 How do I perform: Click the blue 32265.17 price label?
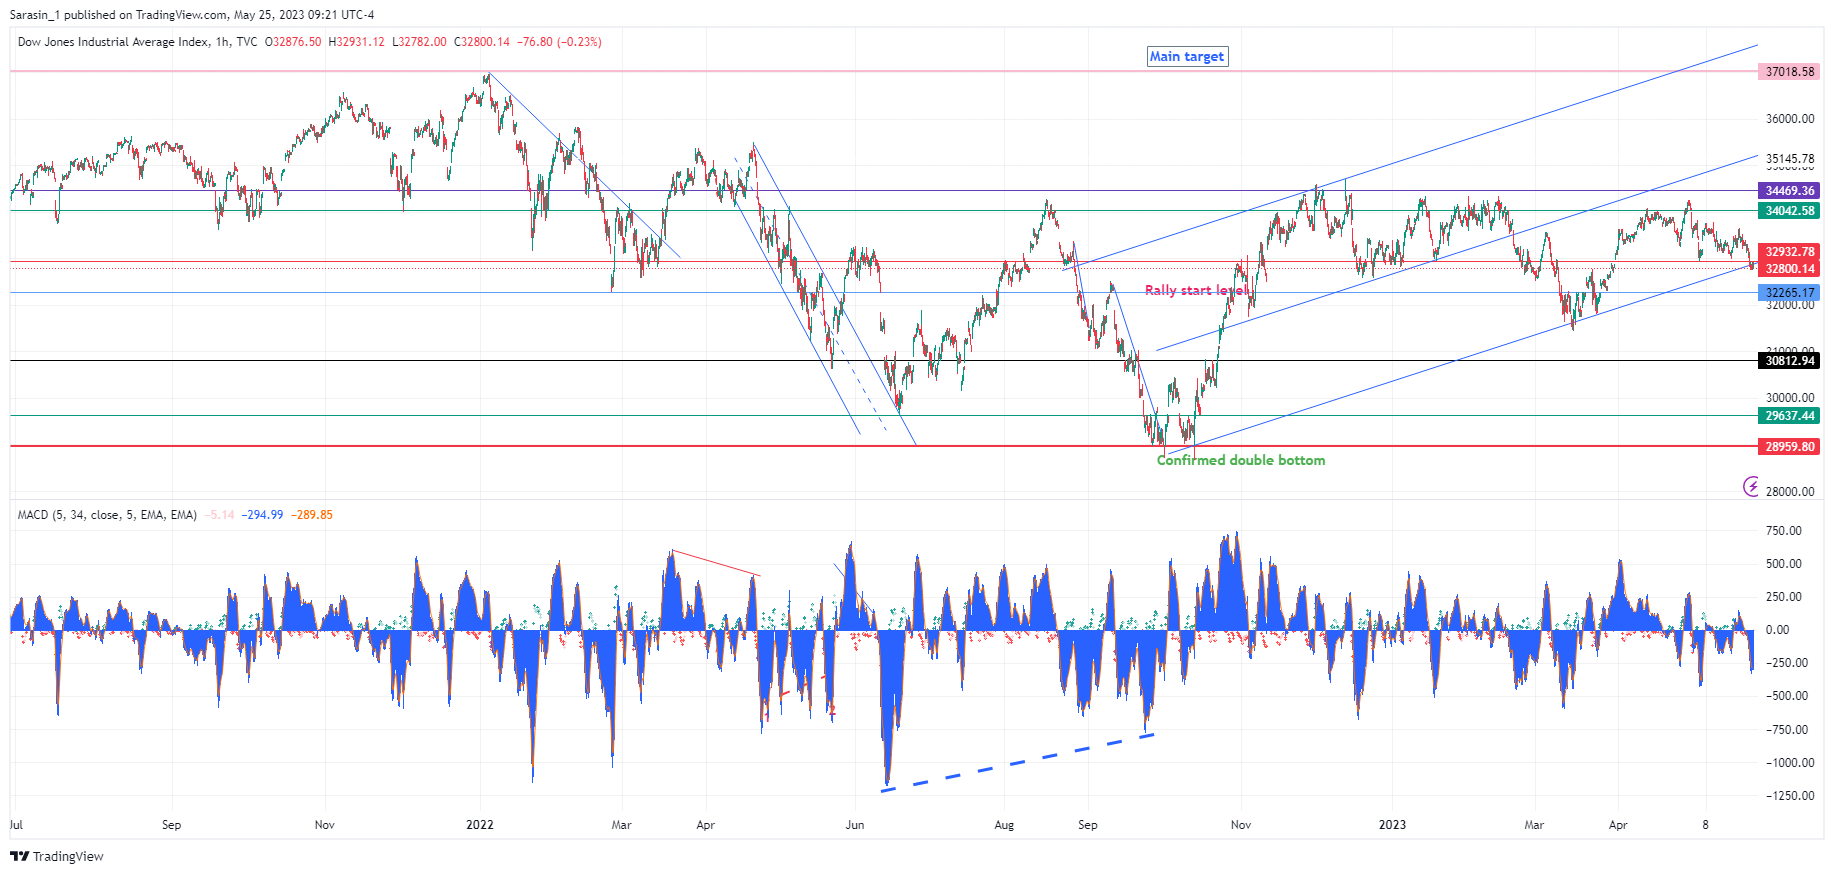(1789, 293)
